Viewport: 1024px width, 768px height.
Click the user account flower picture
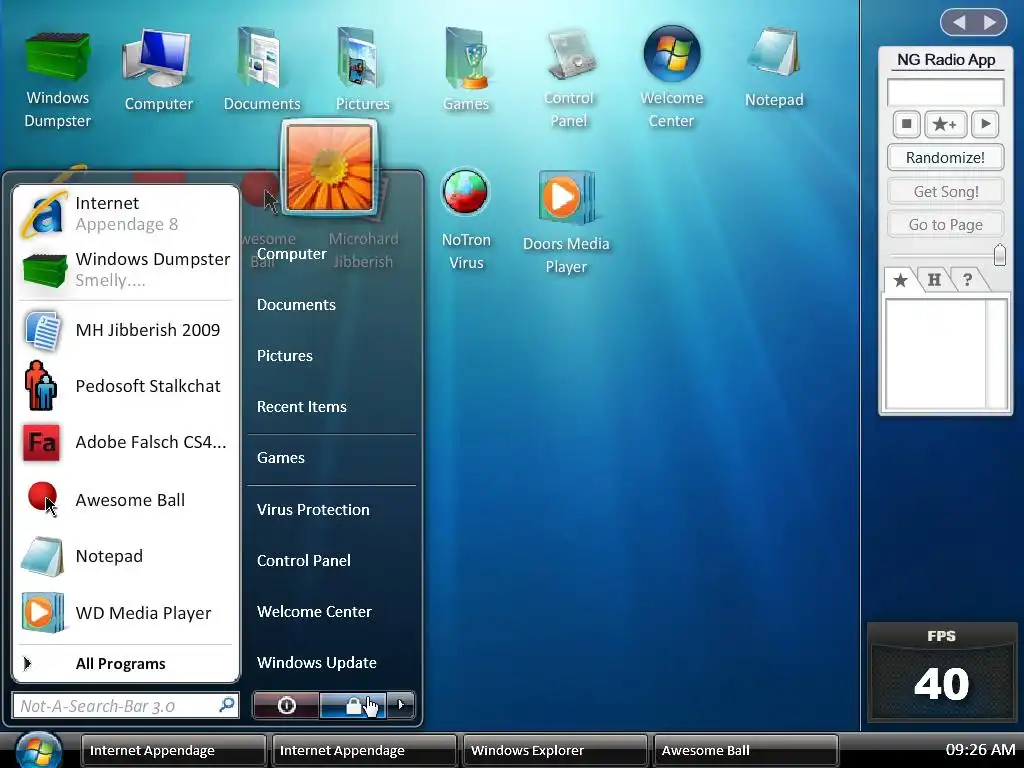[x=329, y=167]
